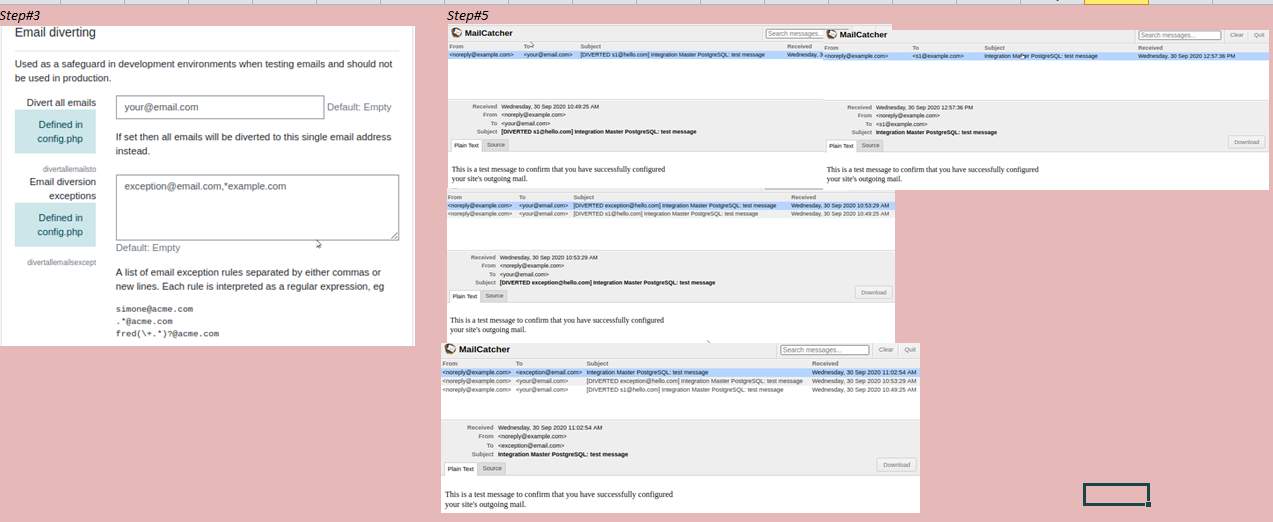The height and width of the screenshot is (522, 1273).
Task: Click the 'Step#3' label
Action: pyautogui.click(x=20, y=15)
